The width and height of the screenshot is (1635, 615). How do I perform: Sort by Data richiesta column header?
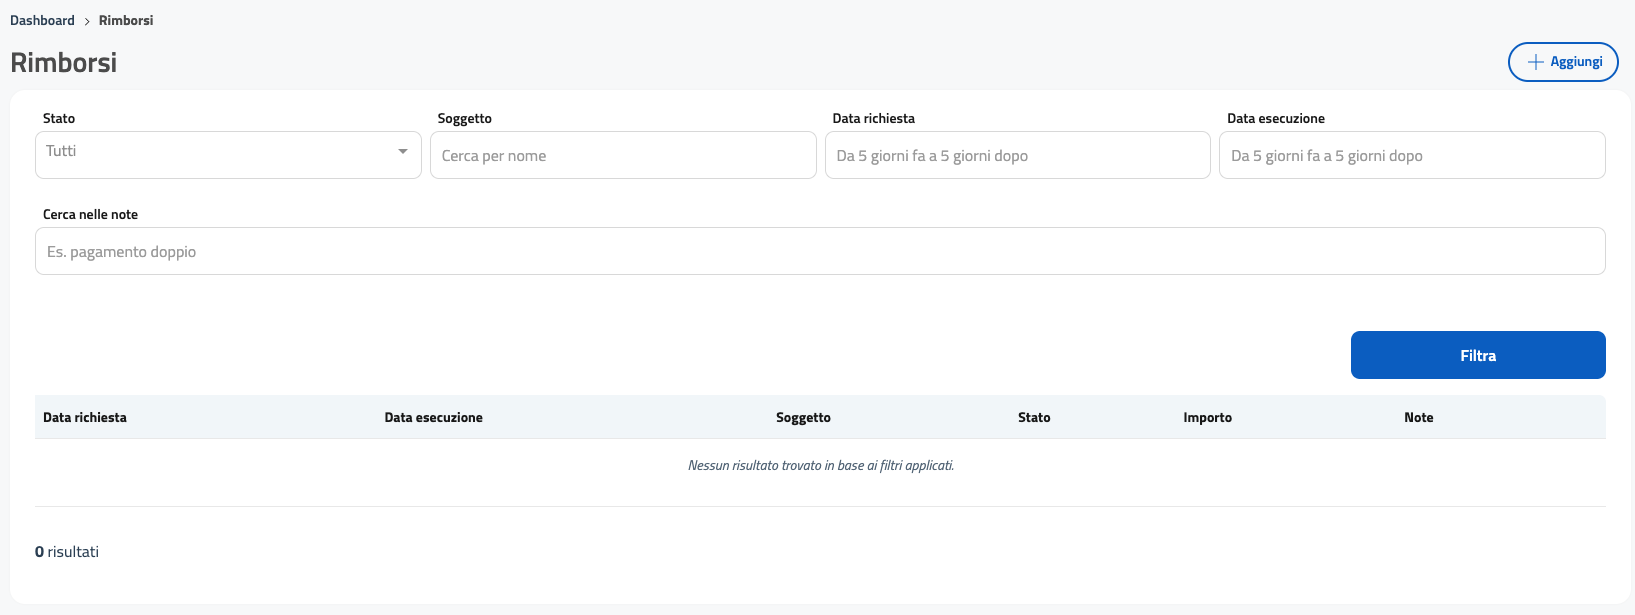coord(85,418)
